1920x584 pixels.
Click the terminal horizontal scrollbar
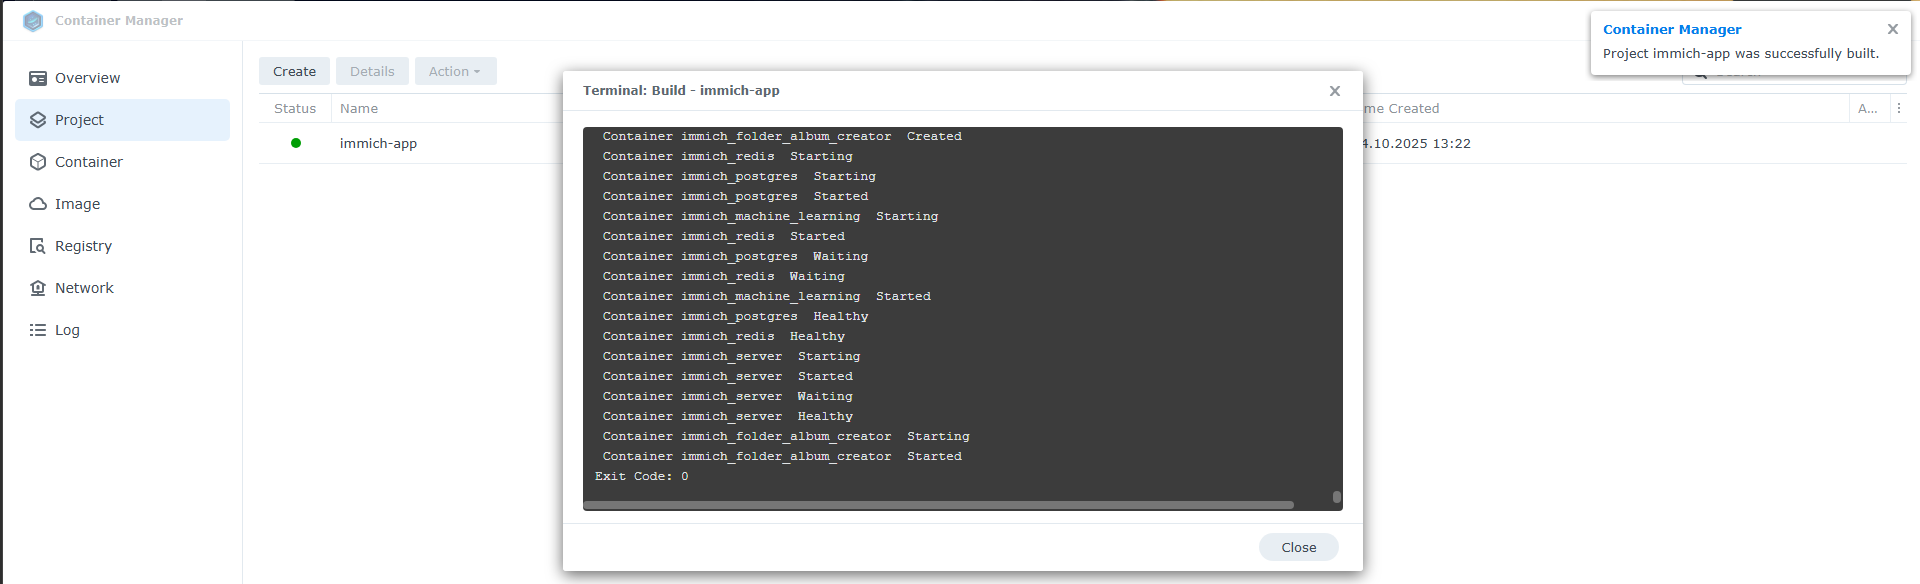pyautogui.click(x=938, y=505)
